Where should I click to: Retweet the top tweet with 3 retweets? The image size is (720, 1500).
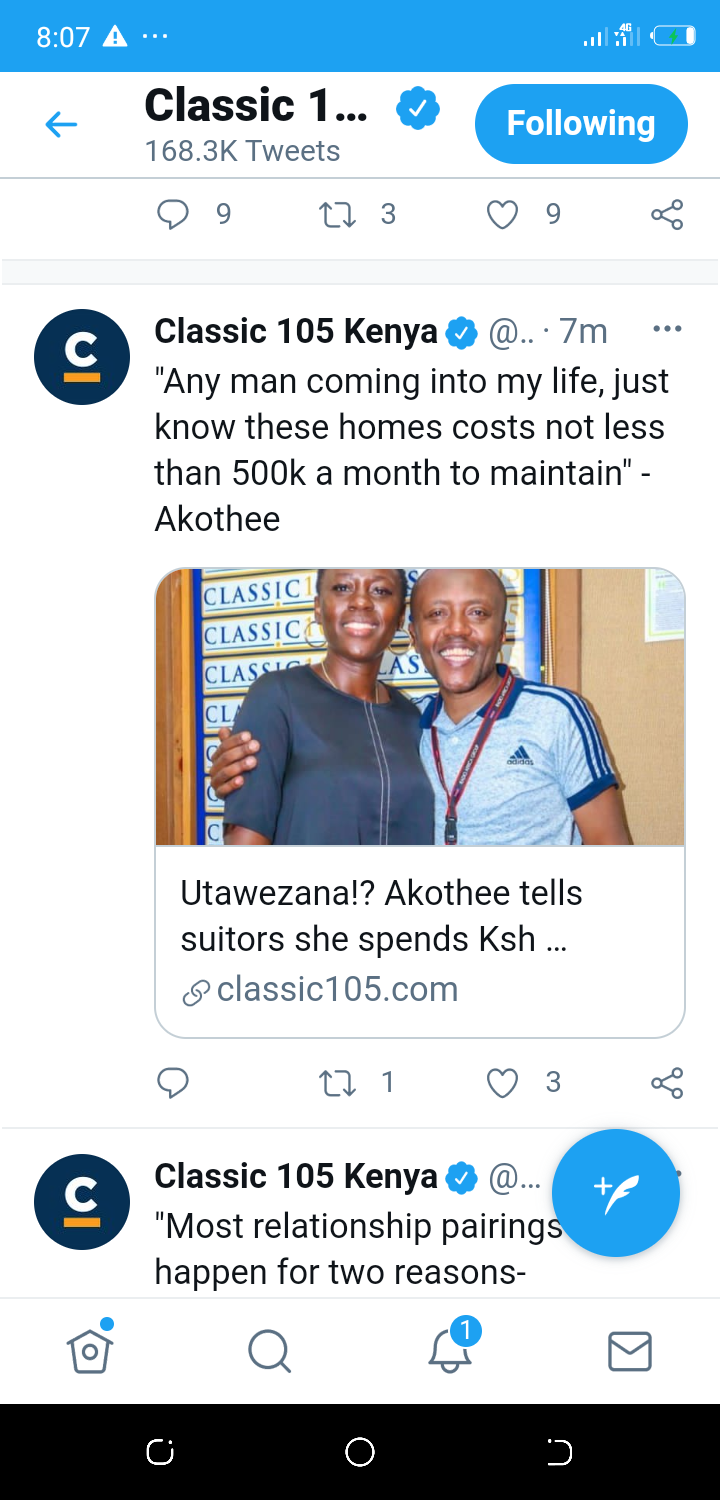337,214
